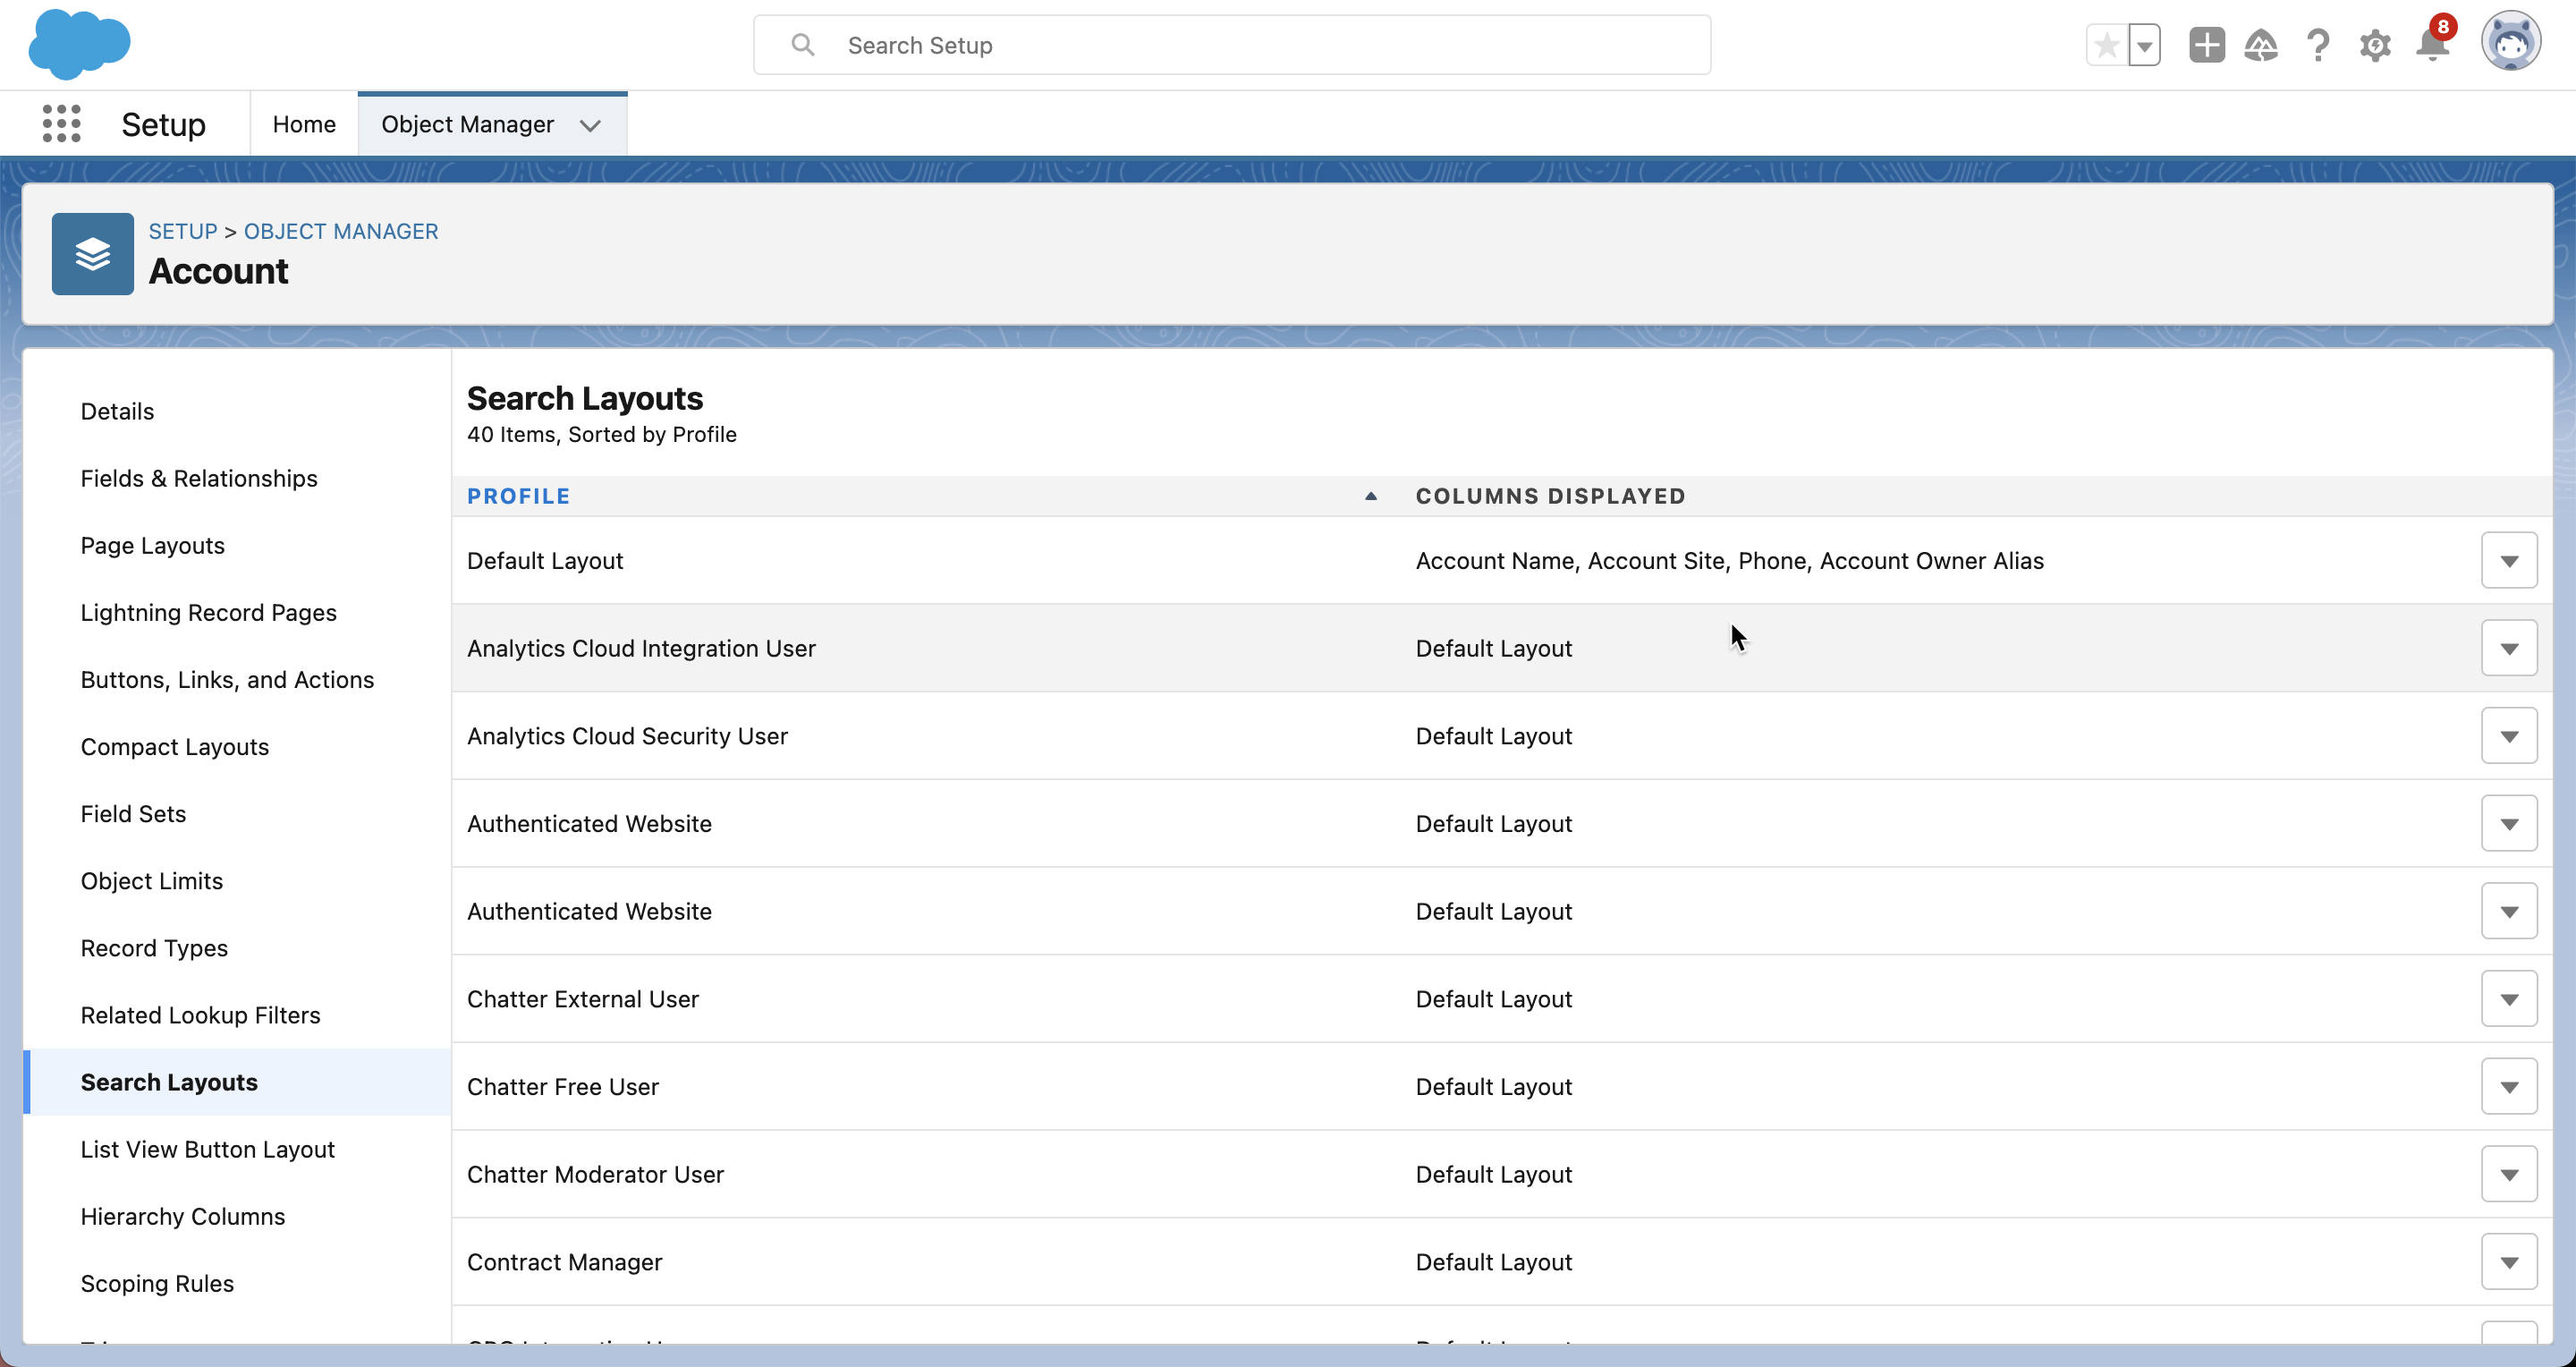Image resolution: width=2576 pixels, height=1367 pixels.
Task: Open your user profile avatar
Action: [x=2511, y=42]
